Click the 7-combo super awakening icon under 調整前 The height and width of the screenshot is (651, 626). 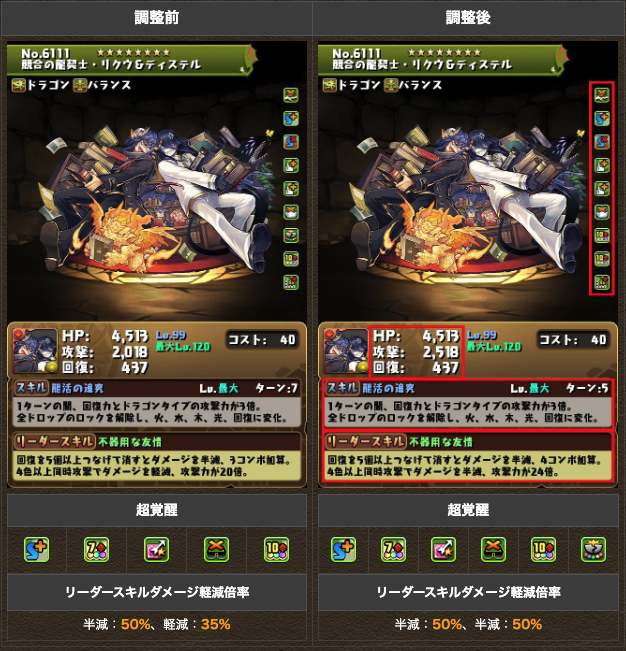tap(96, 549)
